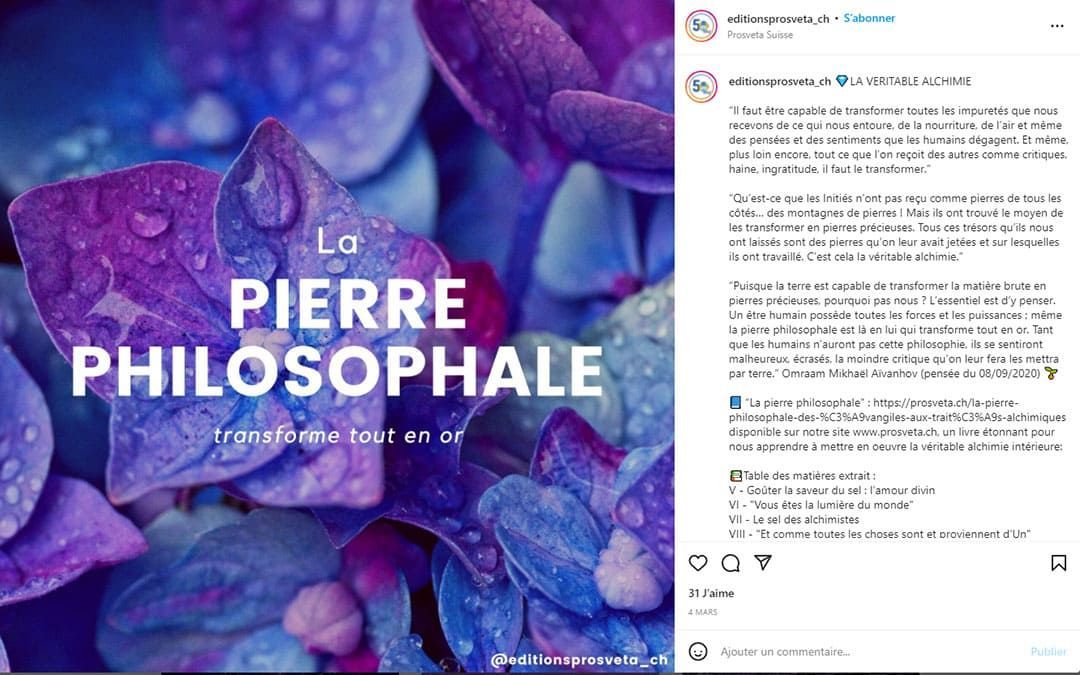The image size is (1080, 675).
Task: Like the post with heart icon
Action: [698, 563]
